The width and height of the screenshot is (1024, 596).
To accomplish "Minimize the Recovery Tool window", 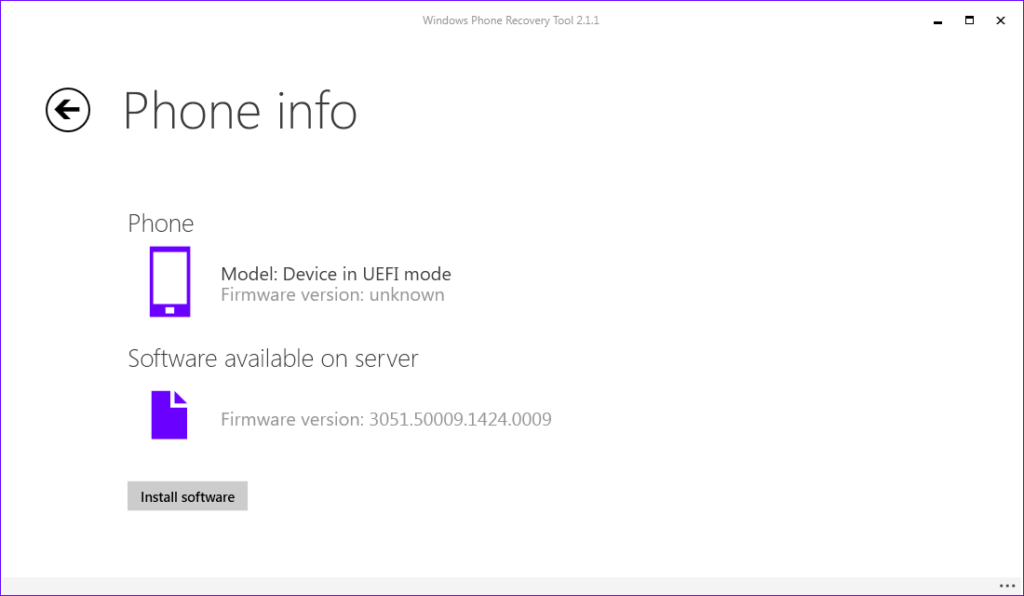I will [938, 21].
